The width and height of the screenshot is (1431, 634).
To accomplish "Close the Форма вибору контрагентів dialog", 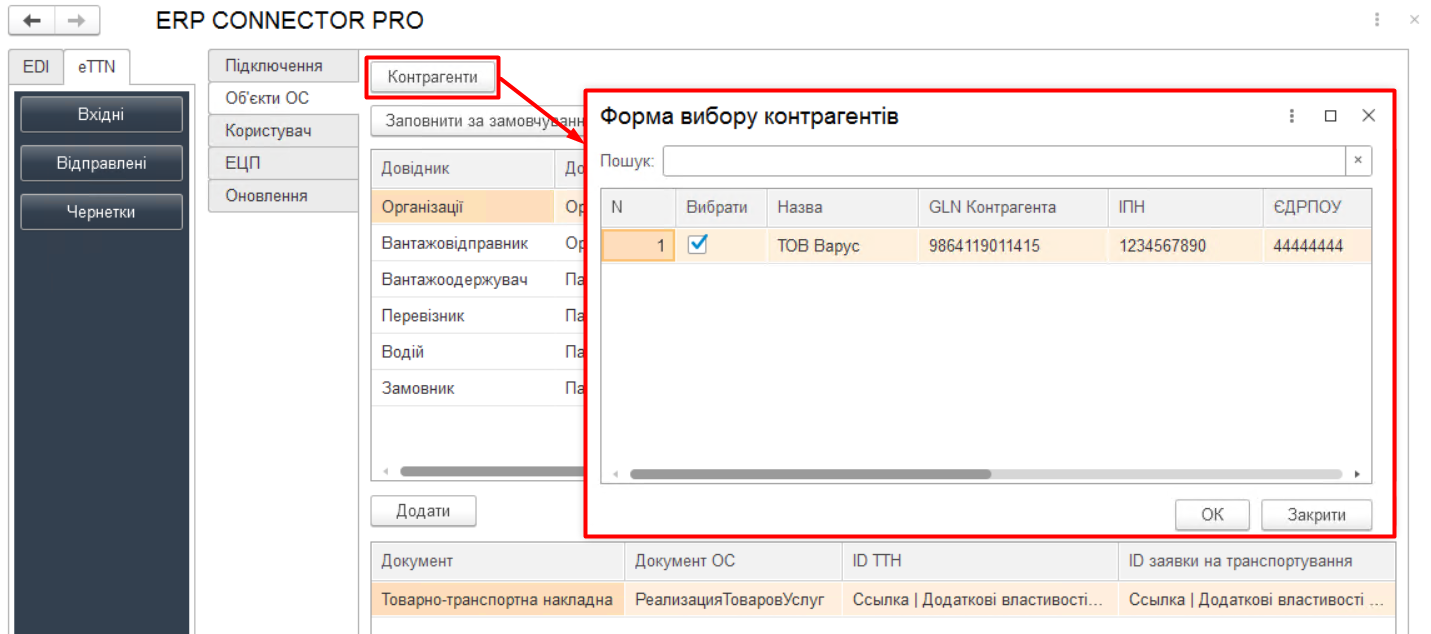I will 1369,116.
